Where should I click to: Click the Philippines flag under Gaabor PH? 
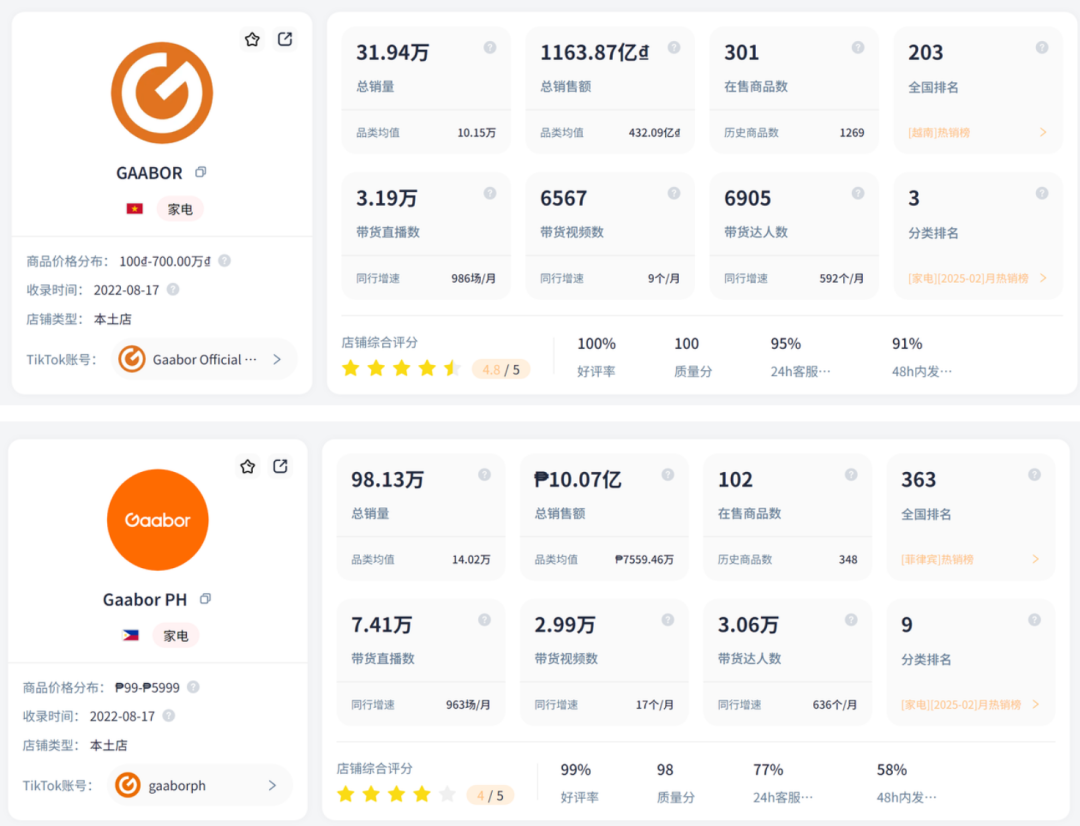[x=130, y=635]
